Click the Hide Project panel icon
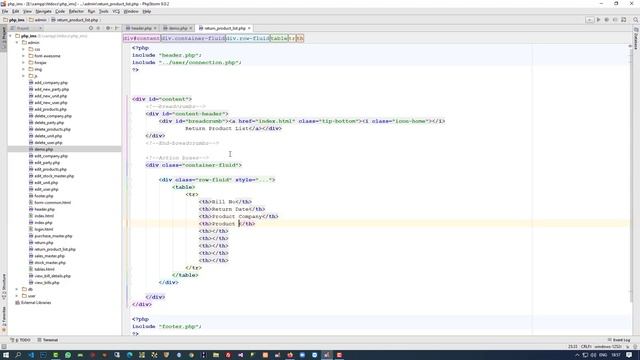The image size is (640, 360). point(117,28)
